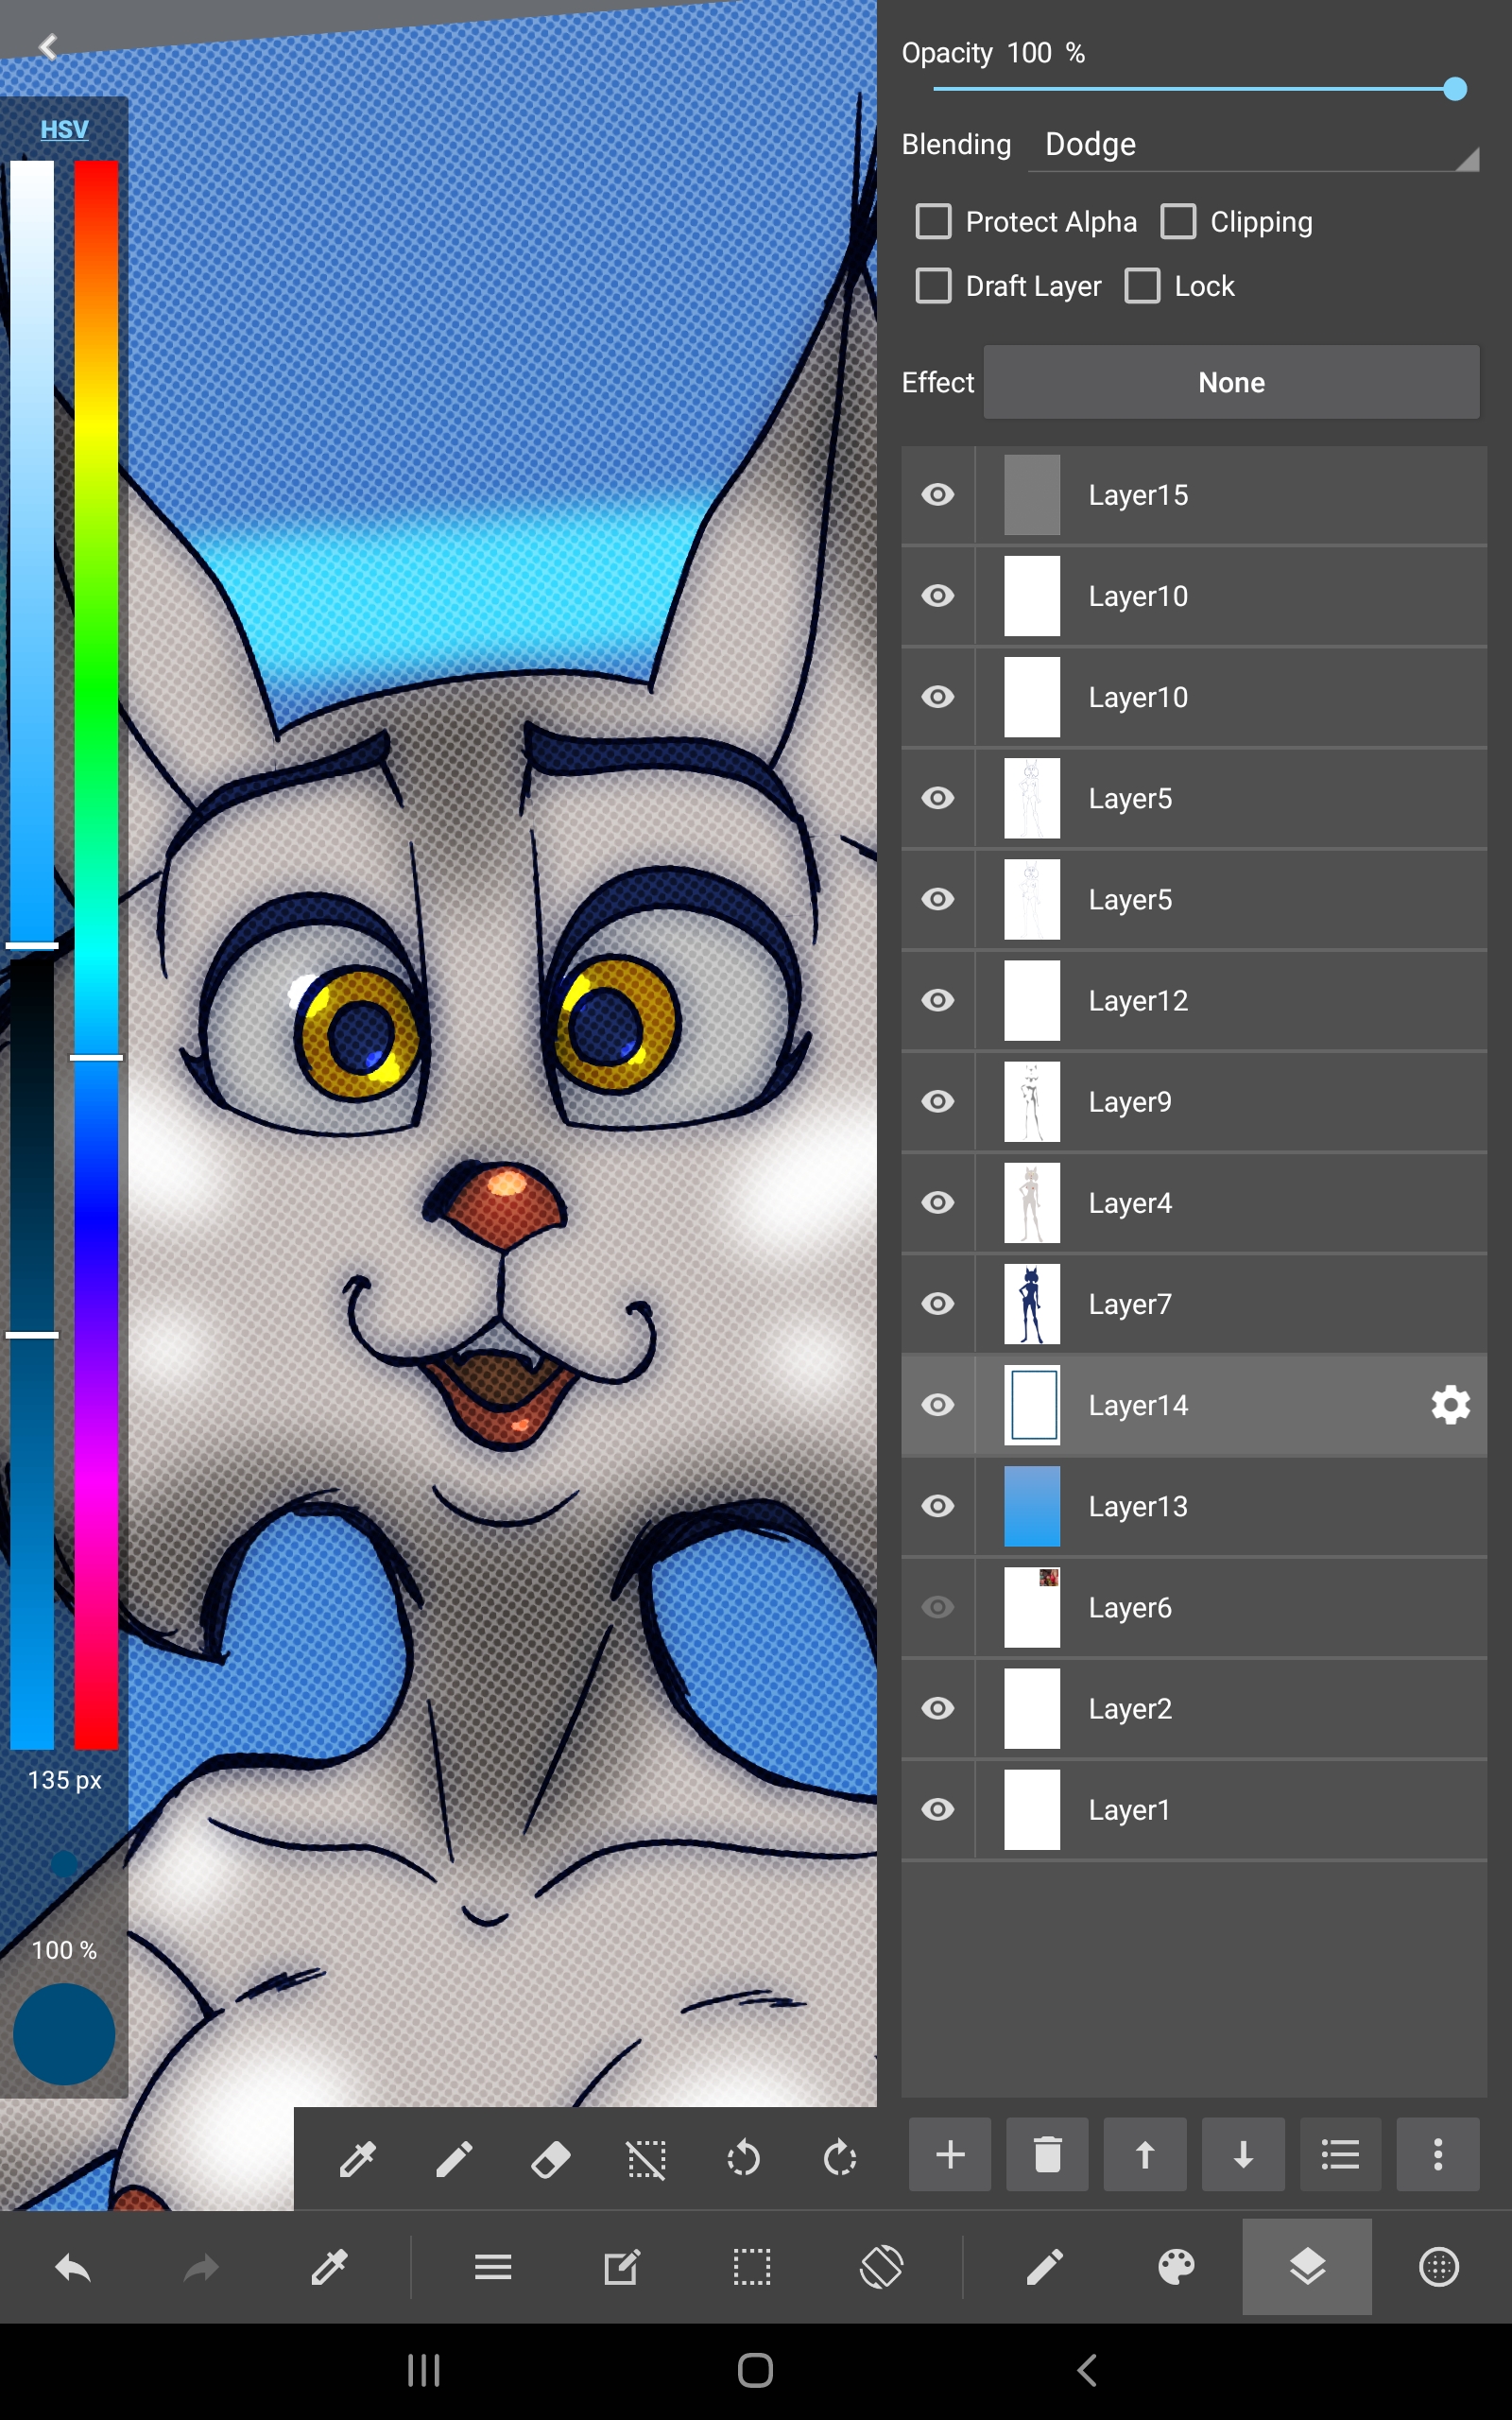This screenshot has height=2420, width=1512.
Task: Switch the HSV color mode tab
Action: [x=64, y=129]
